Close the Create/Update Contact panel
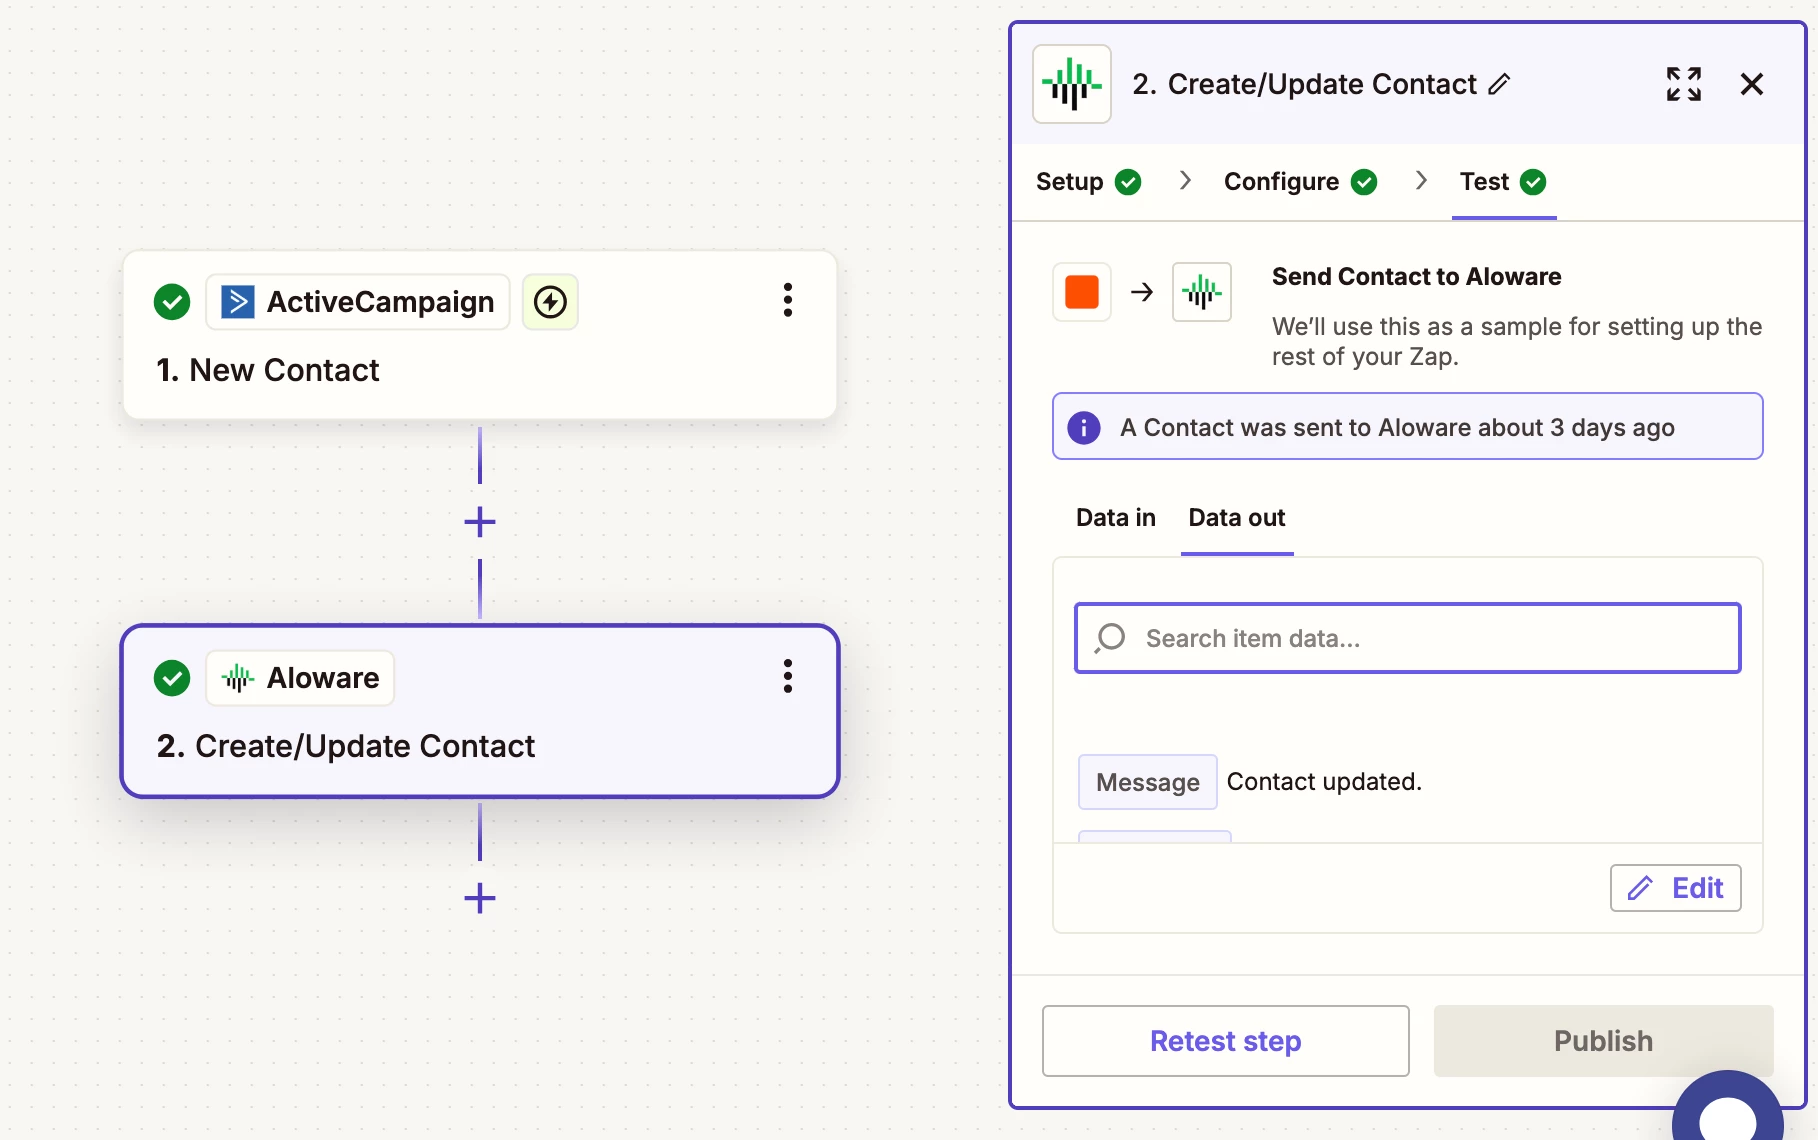The height and width of the screenshot is (1140, 1818). click(x=1752, y=84)
